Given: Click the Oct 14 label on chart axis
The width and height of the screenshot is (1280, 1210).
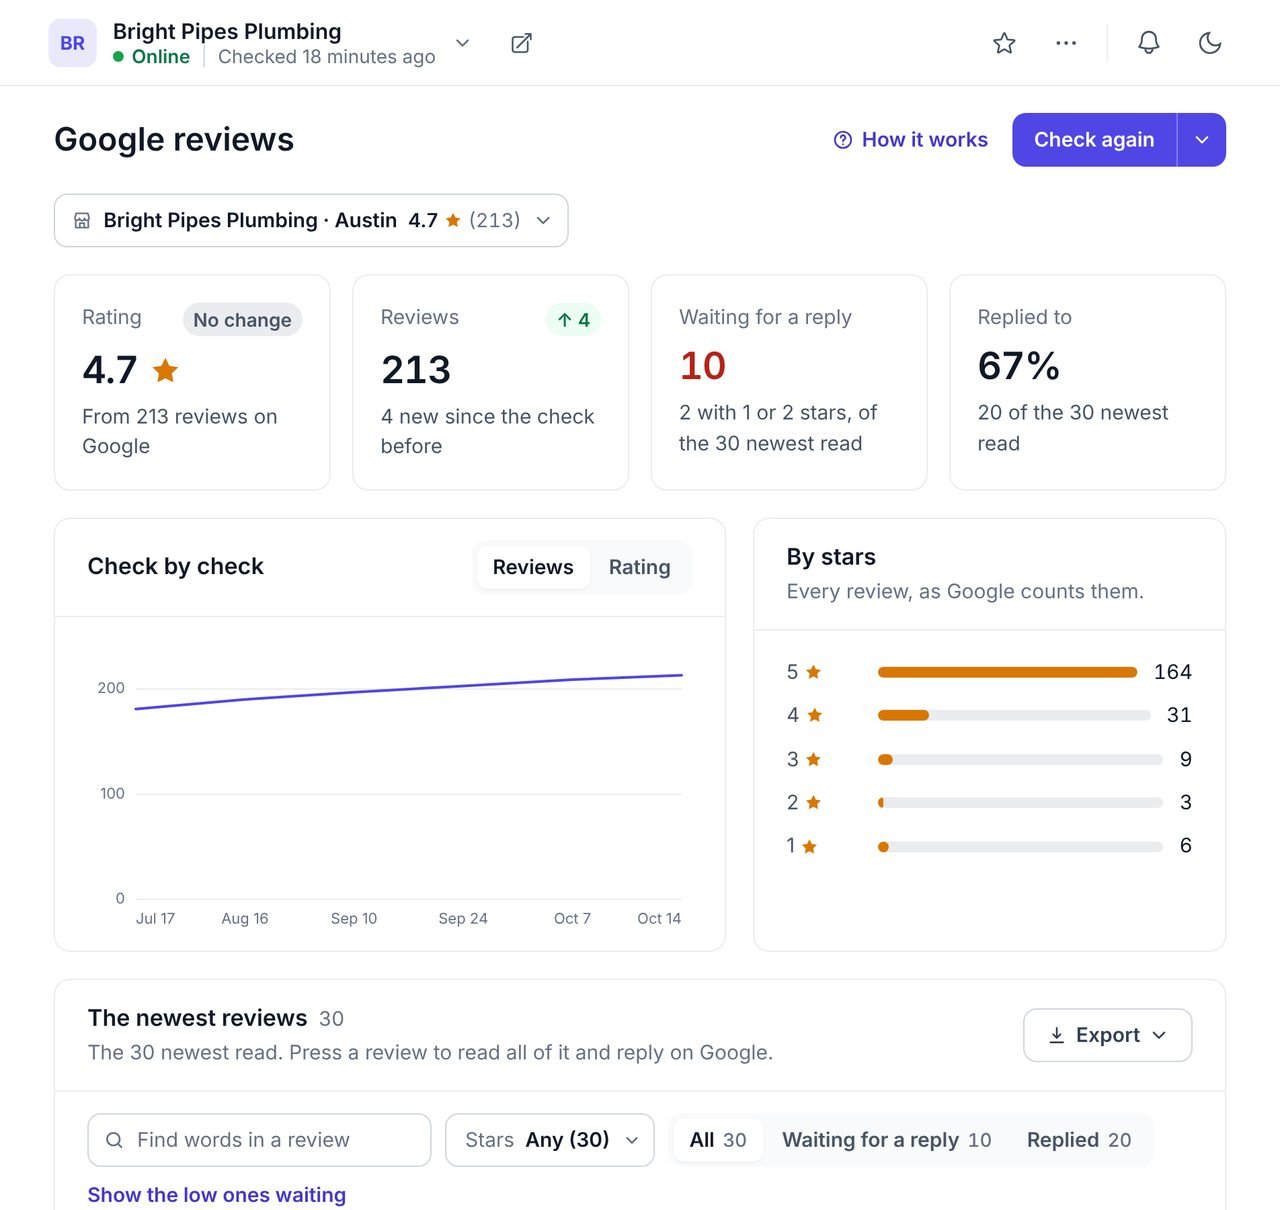Looking at the screenshot, I should [659, 919].
